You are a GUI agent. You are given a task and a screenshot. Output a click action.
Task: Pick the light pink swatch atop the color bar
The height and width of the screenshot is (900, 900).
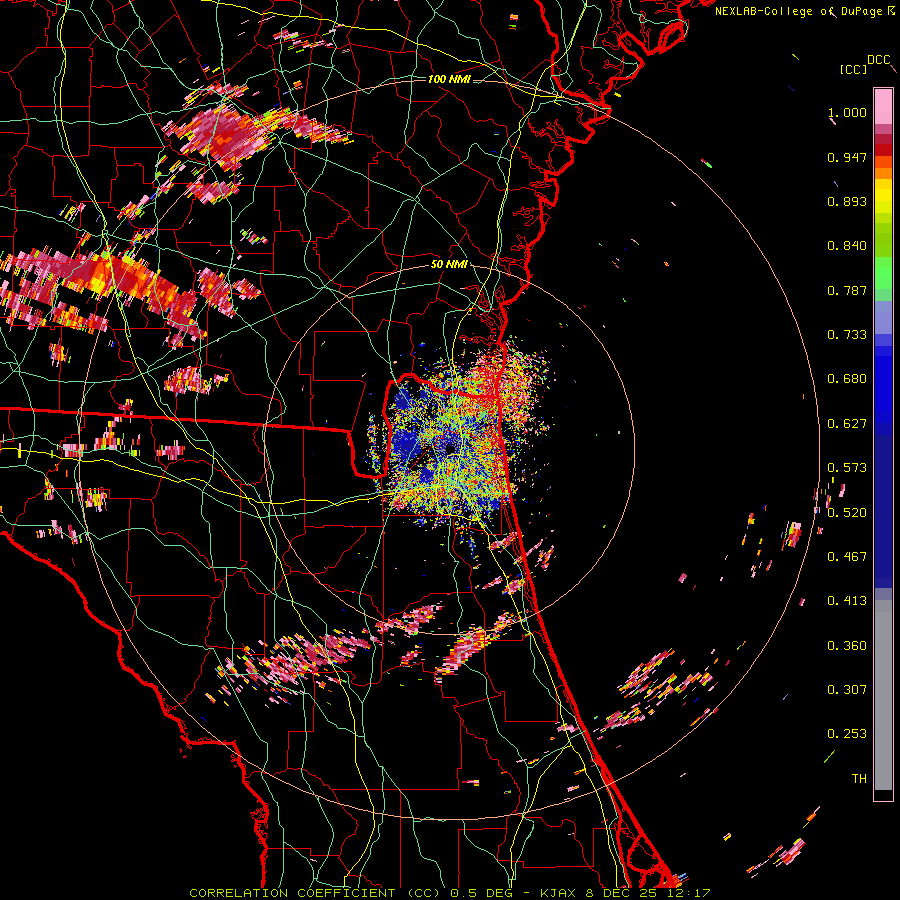[x=883, y=106]
